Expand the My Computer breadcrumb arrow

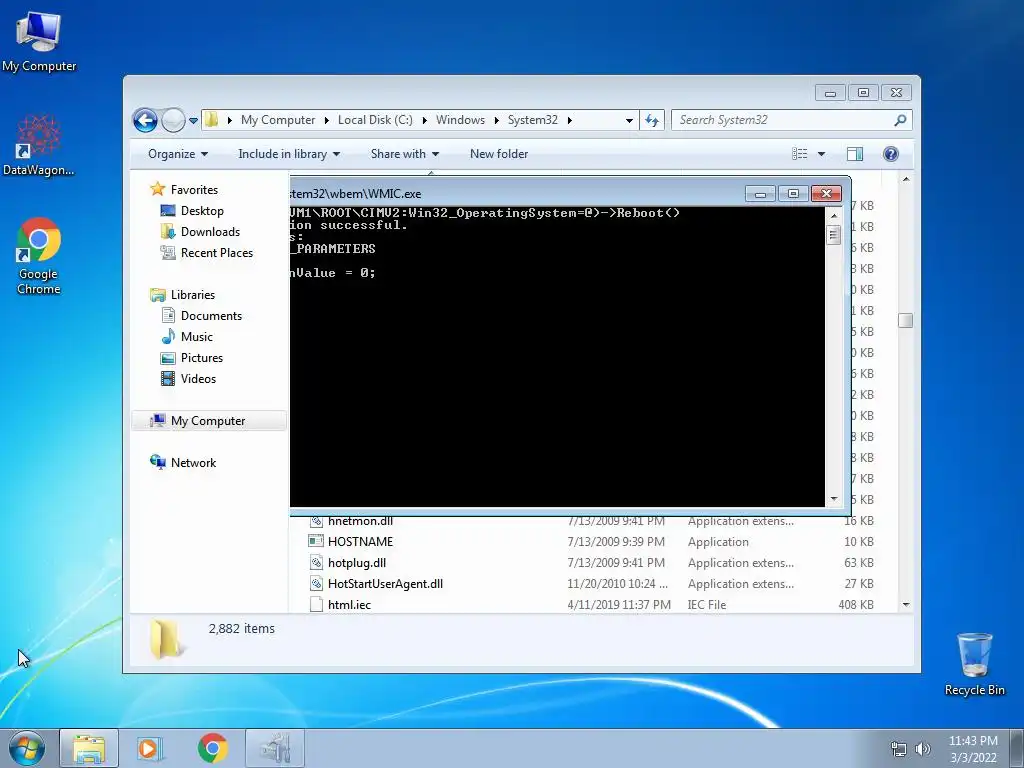(x=327, y=120)
